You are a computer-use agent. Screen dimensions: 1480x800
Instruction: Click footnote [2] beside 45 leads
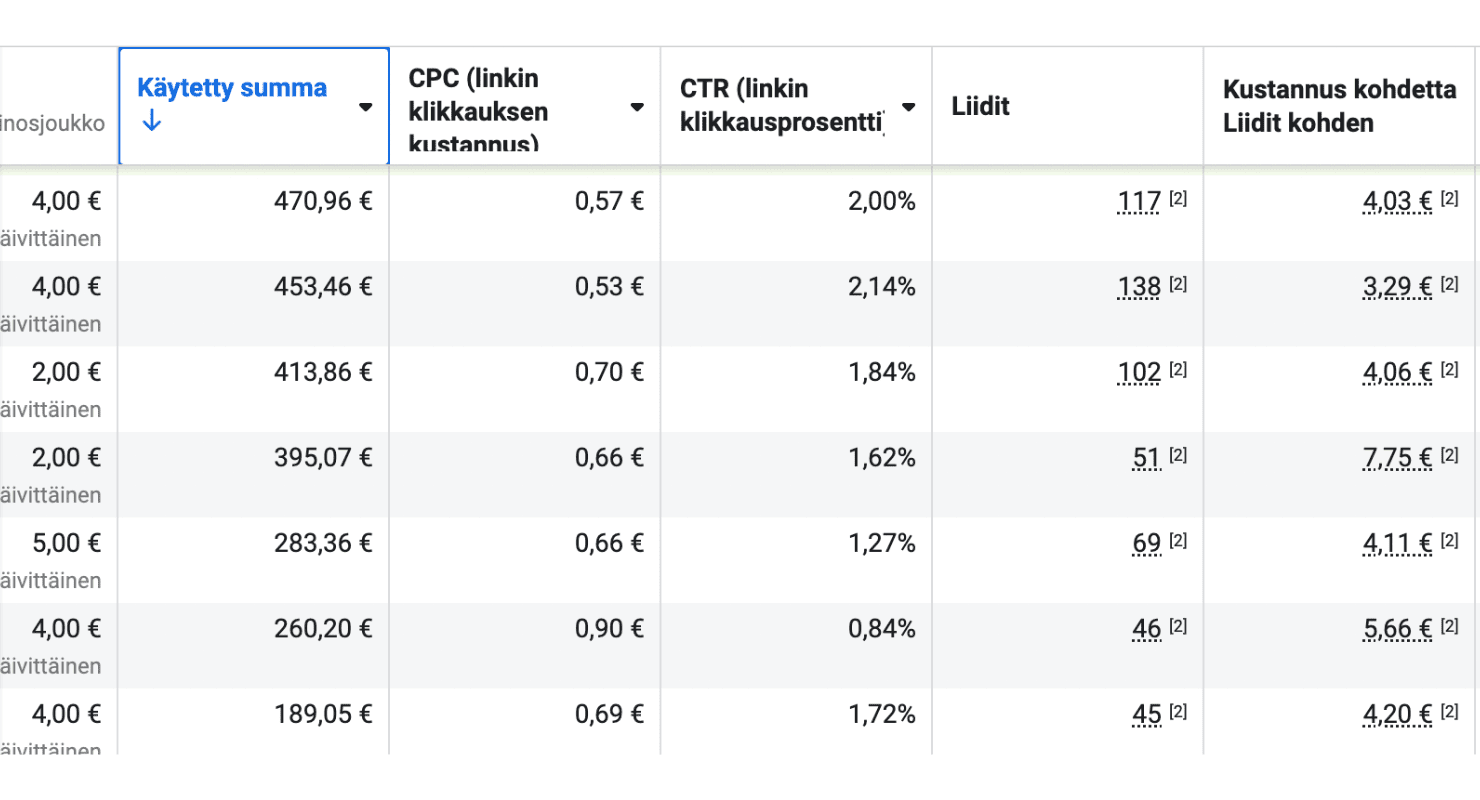[x=1178, y=711]
